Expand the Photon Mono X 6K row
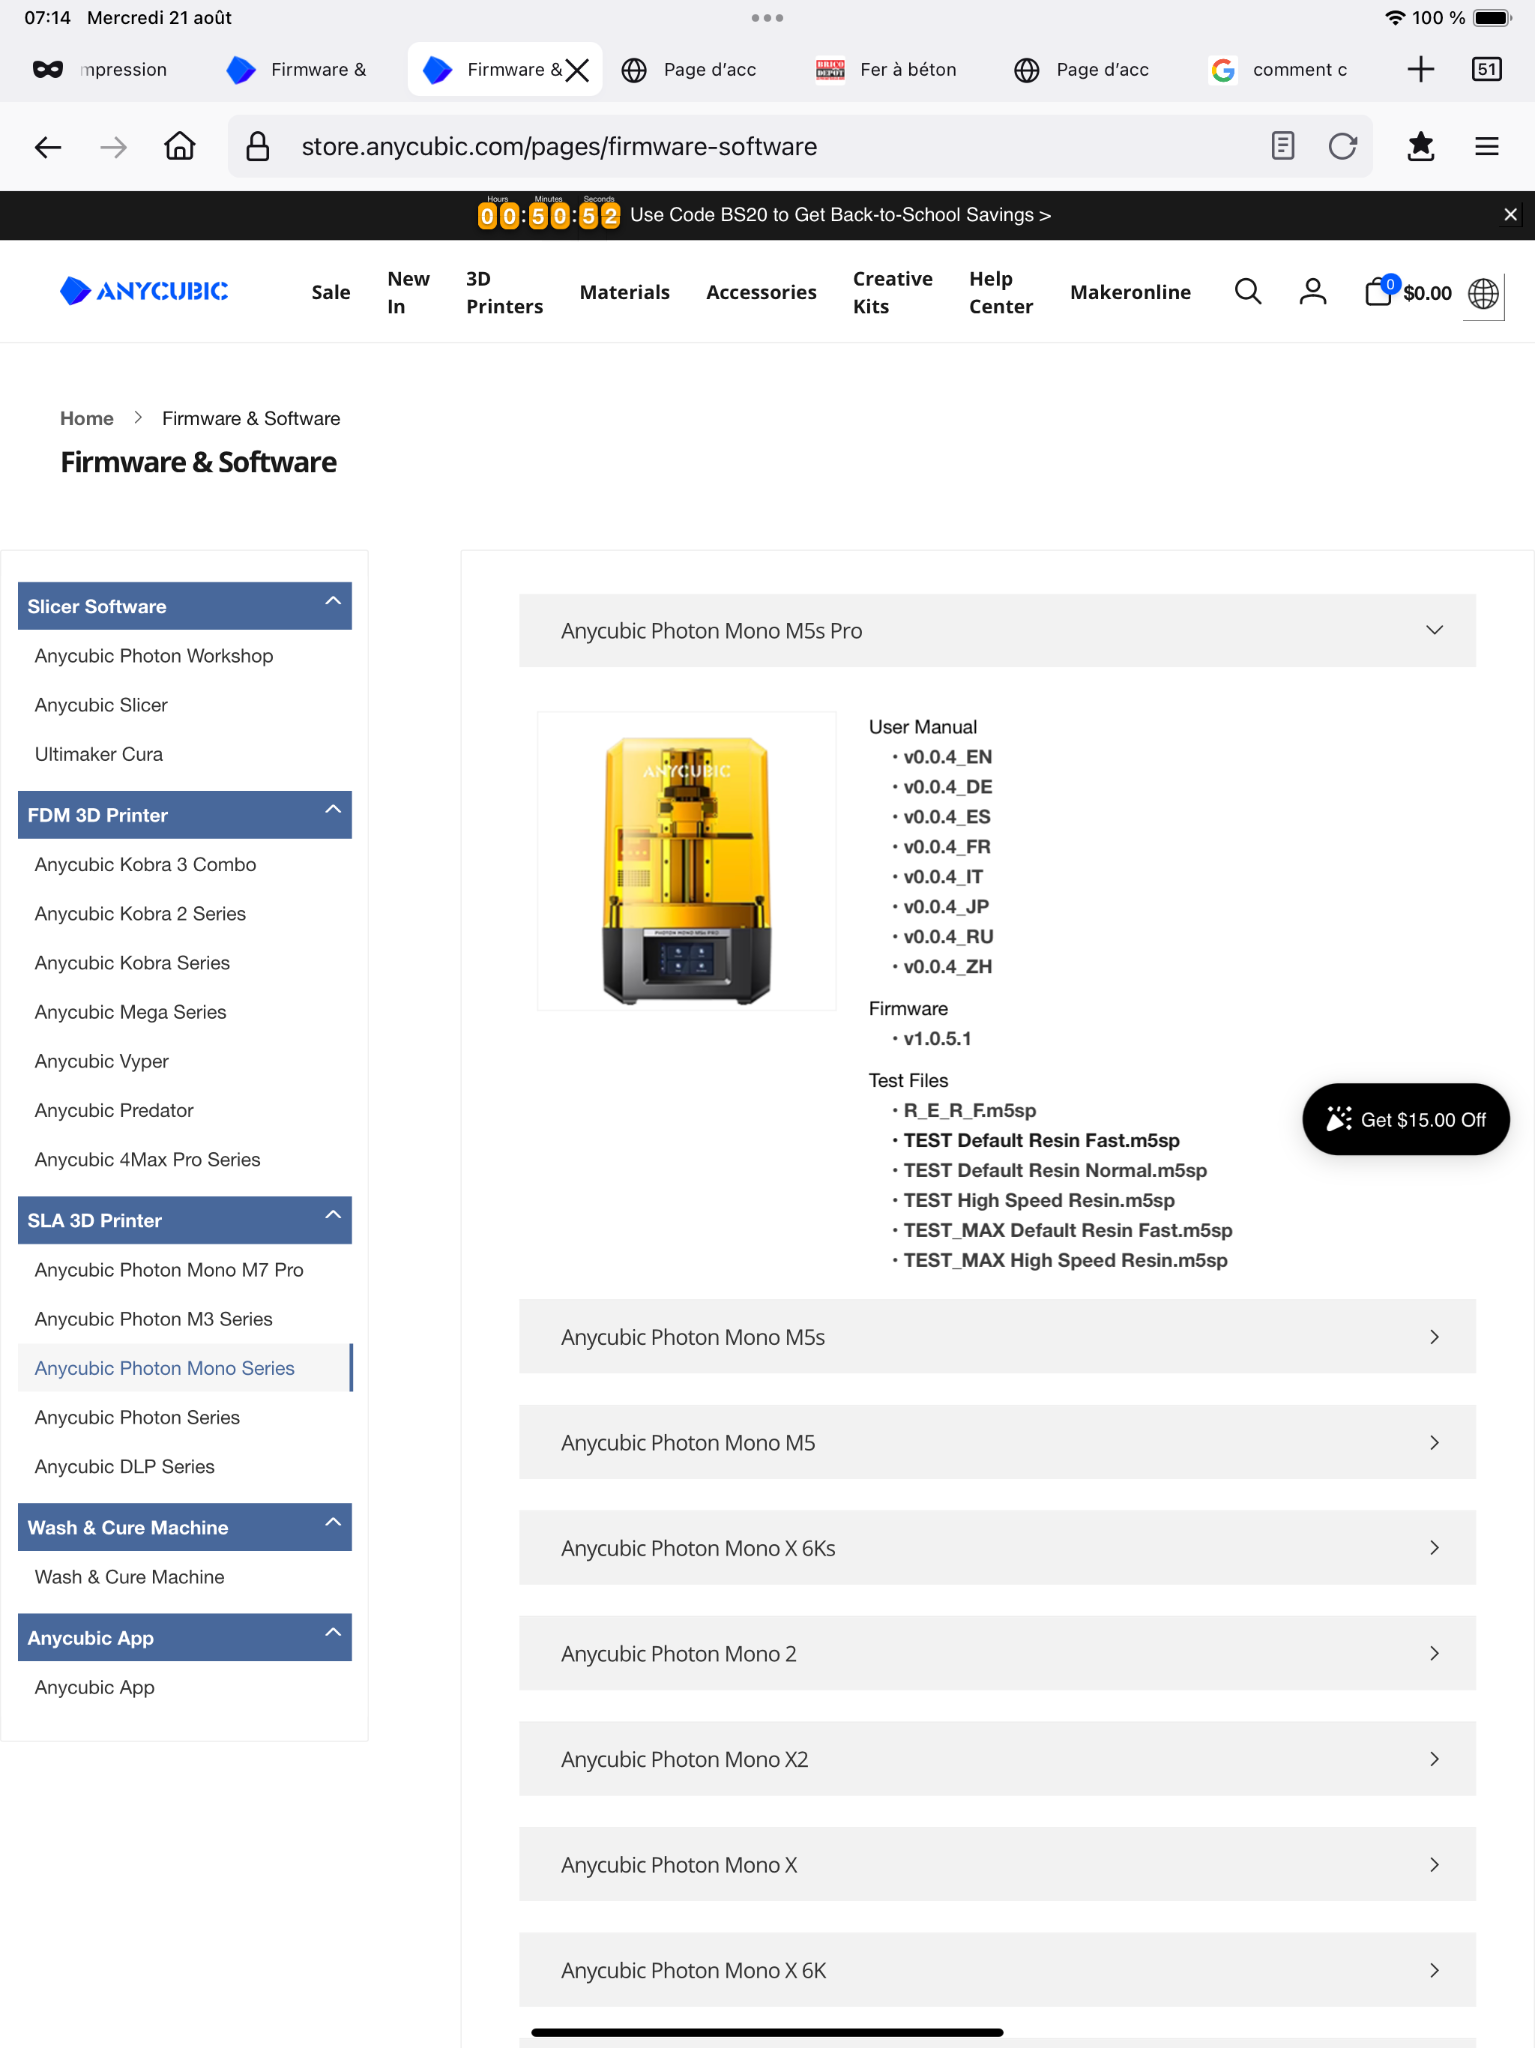This screenshot has height=2048, width=1535. coord(997,1970)
